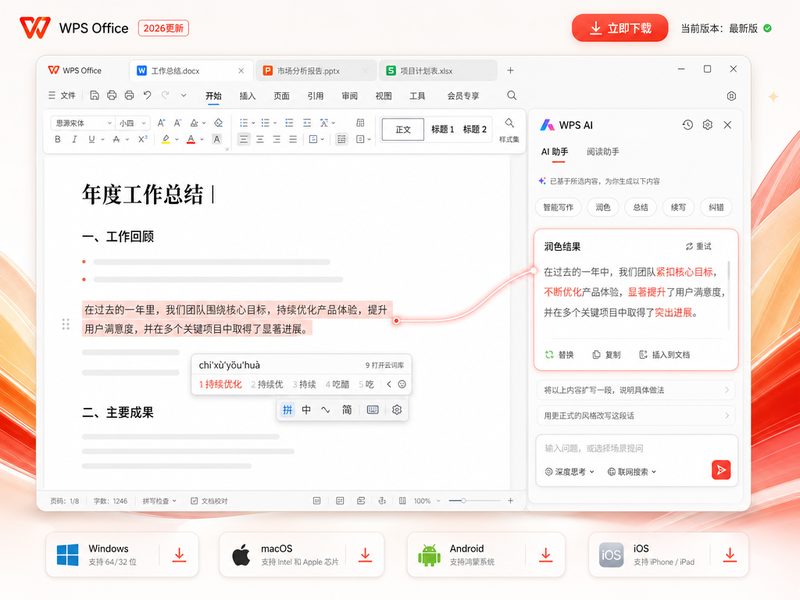Open the font name dropdown 思源宋体
The height and width of the screenshot is (600, 800).
(x=82, y=123)
